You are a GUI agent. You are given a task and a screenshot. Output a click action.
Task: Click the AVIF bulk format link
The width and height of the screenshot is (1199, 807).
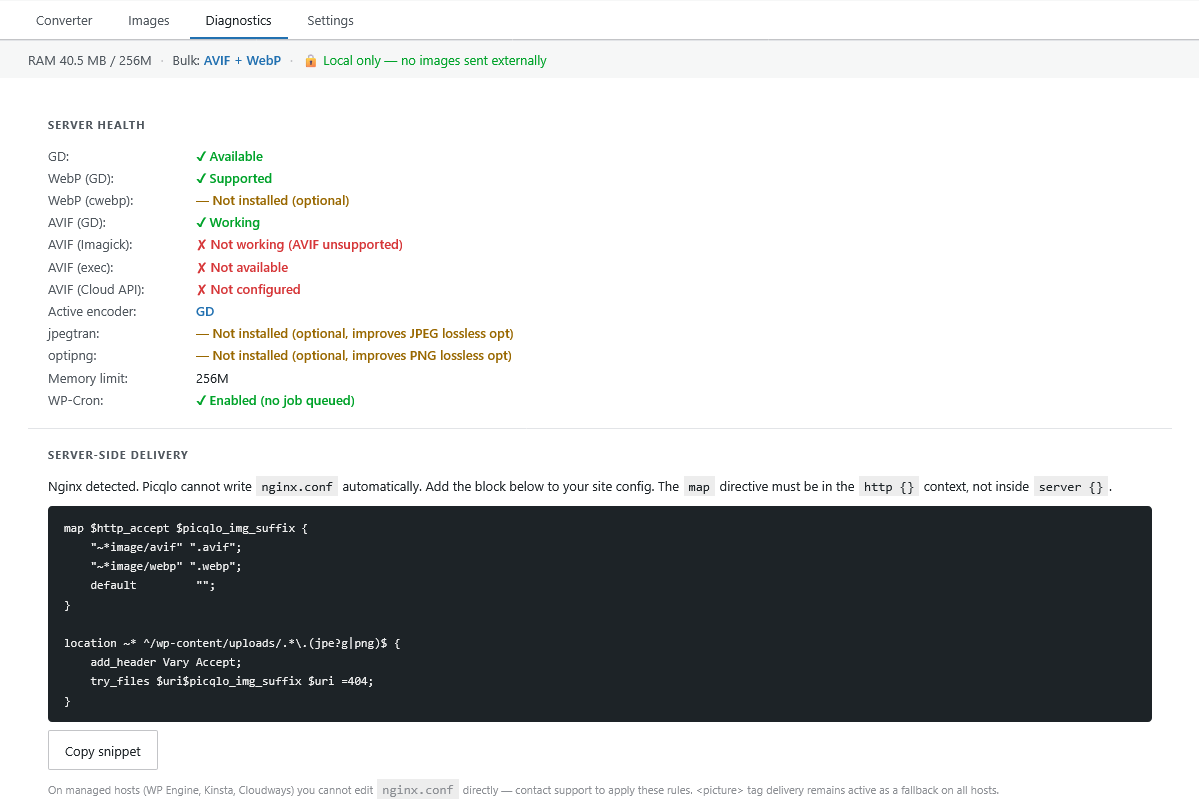tap(216, 60)
